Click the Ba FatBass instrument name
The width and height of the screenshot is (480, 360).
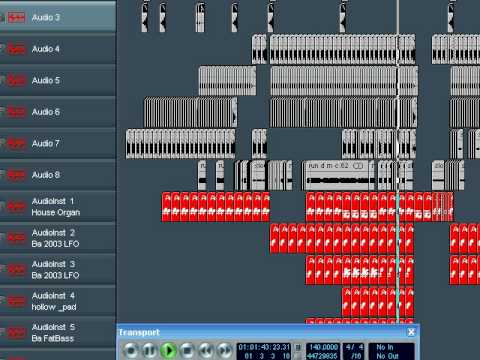tap(53, 338)
